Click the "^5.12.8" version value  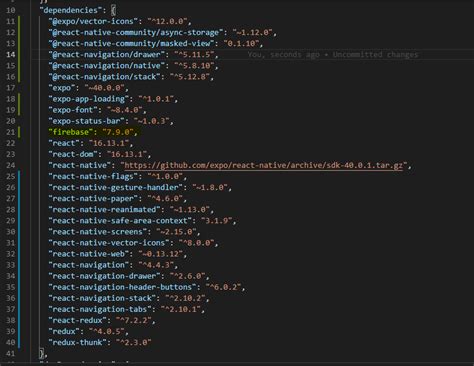(190, 77)
